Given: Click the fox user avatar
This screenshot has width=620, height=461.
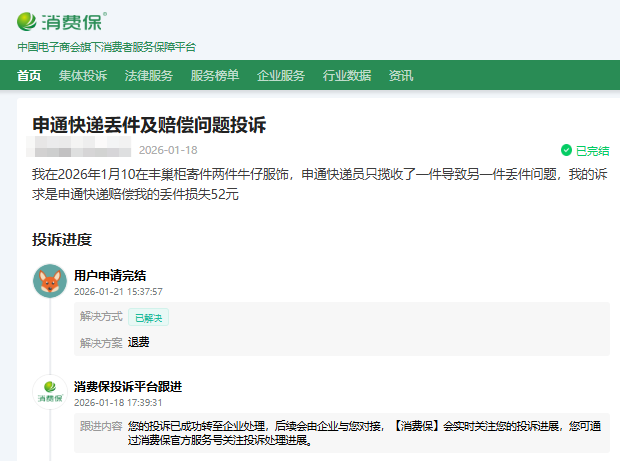Looking at the screenshot, I should click(x=50, y=282).
